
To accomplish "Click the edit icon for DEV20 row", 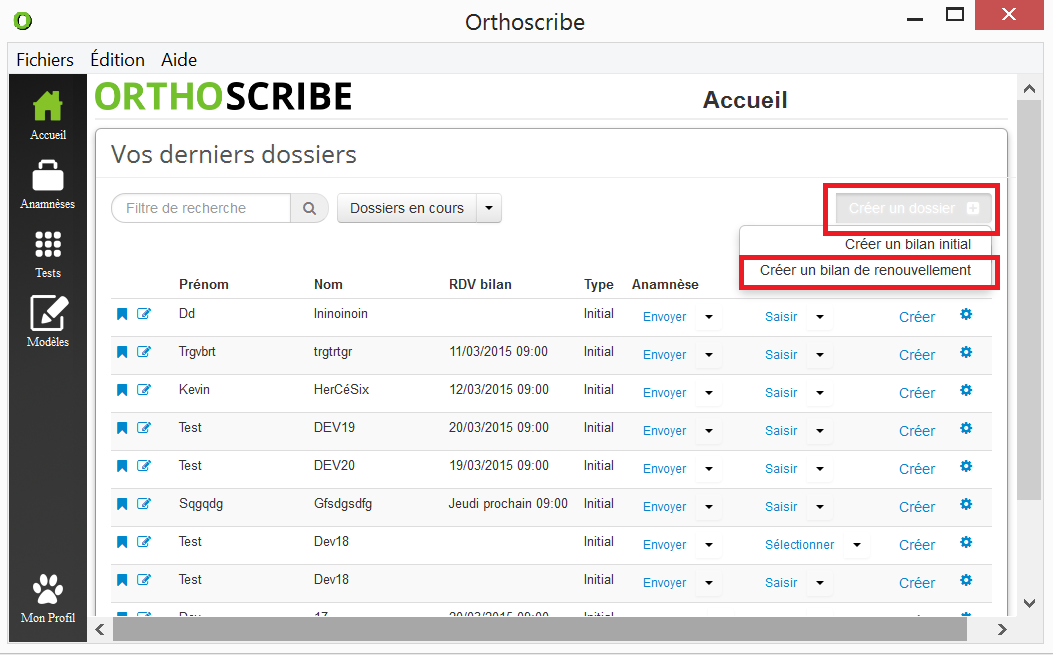I will pos(144,466).
